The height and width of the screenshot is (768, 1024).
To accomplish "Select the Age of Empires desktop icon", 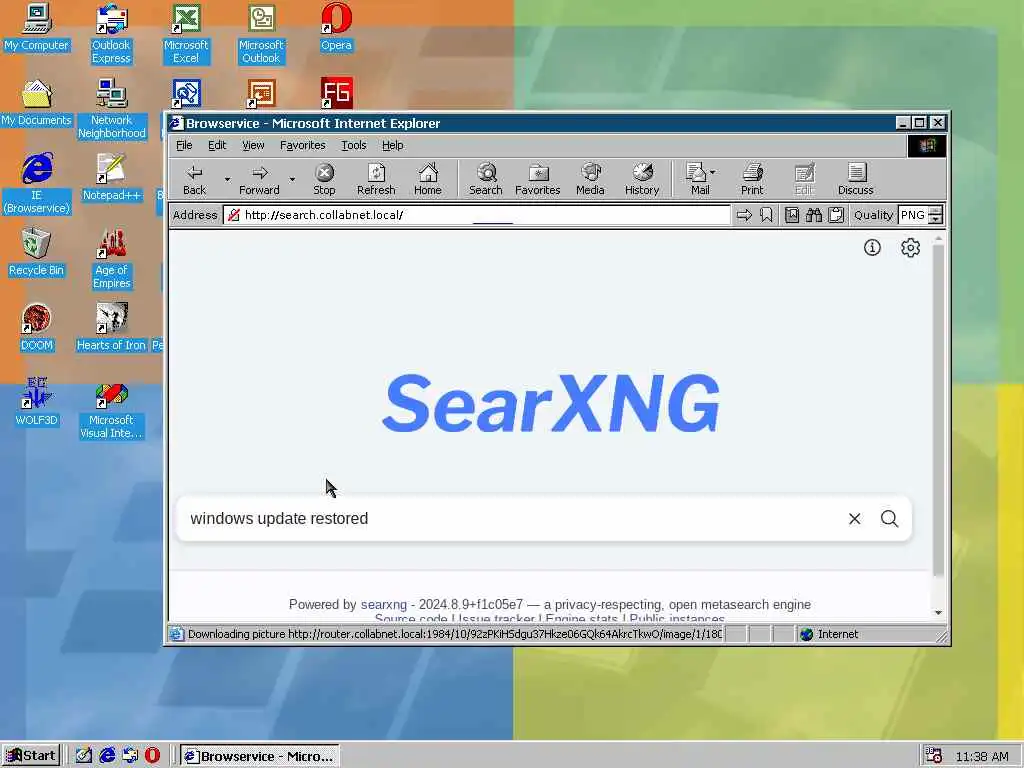I will (111, 259).
